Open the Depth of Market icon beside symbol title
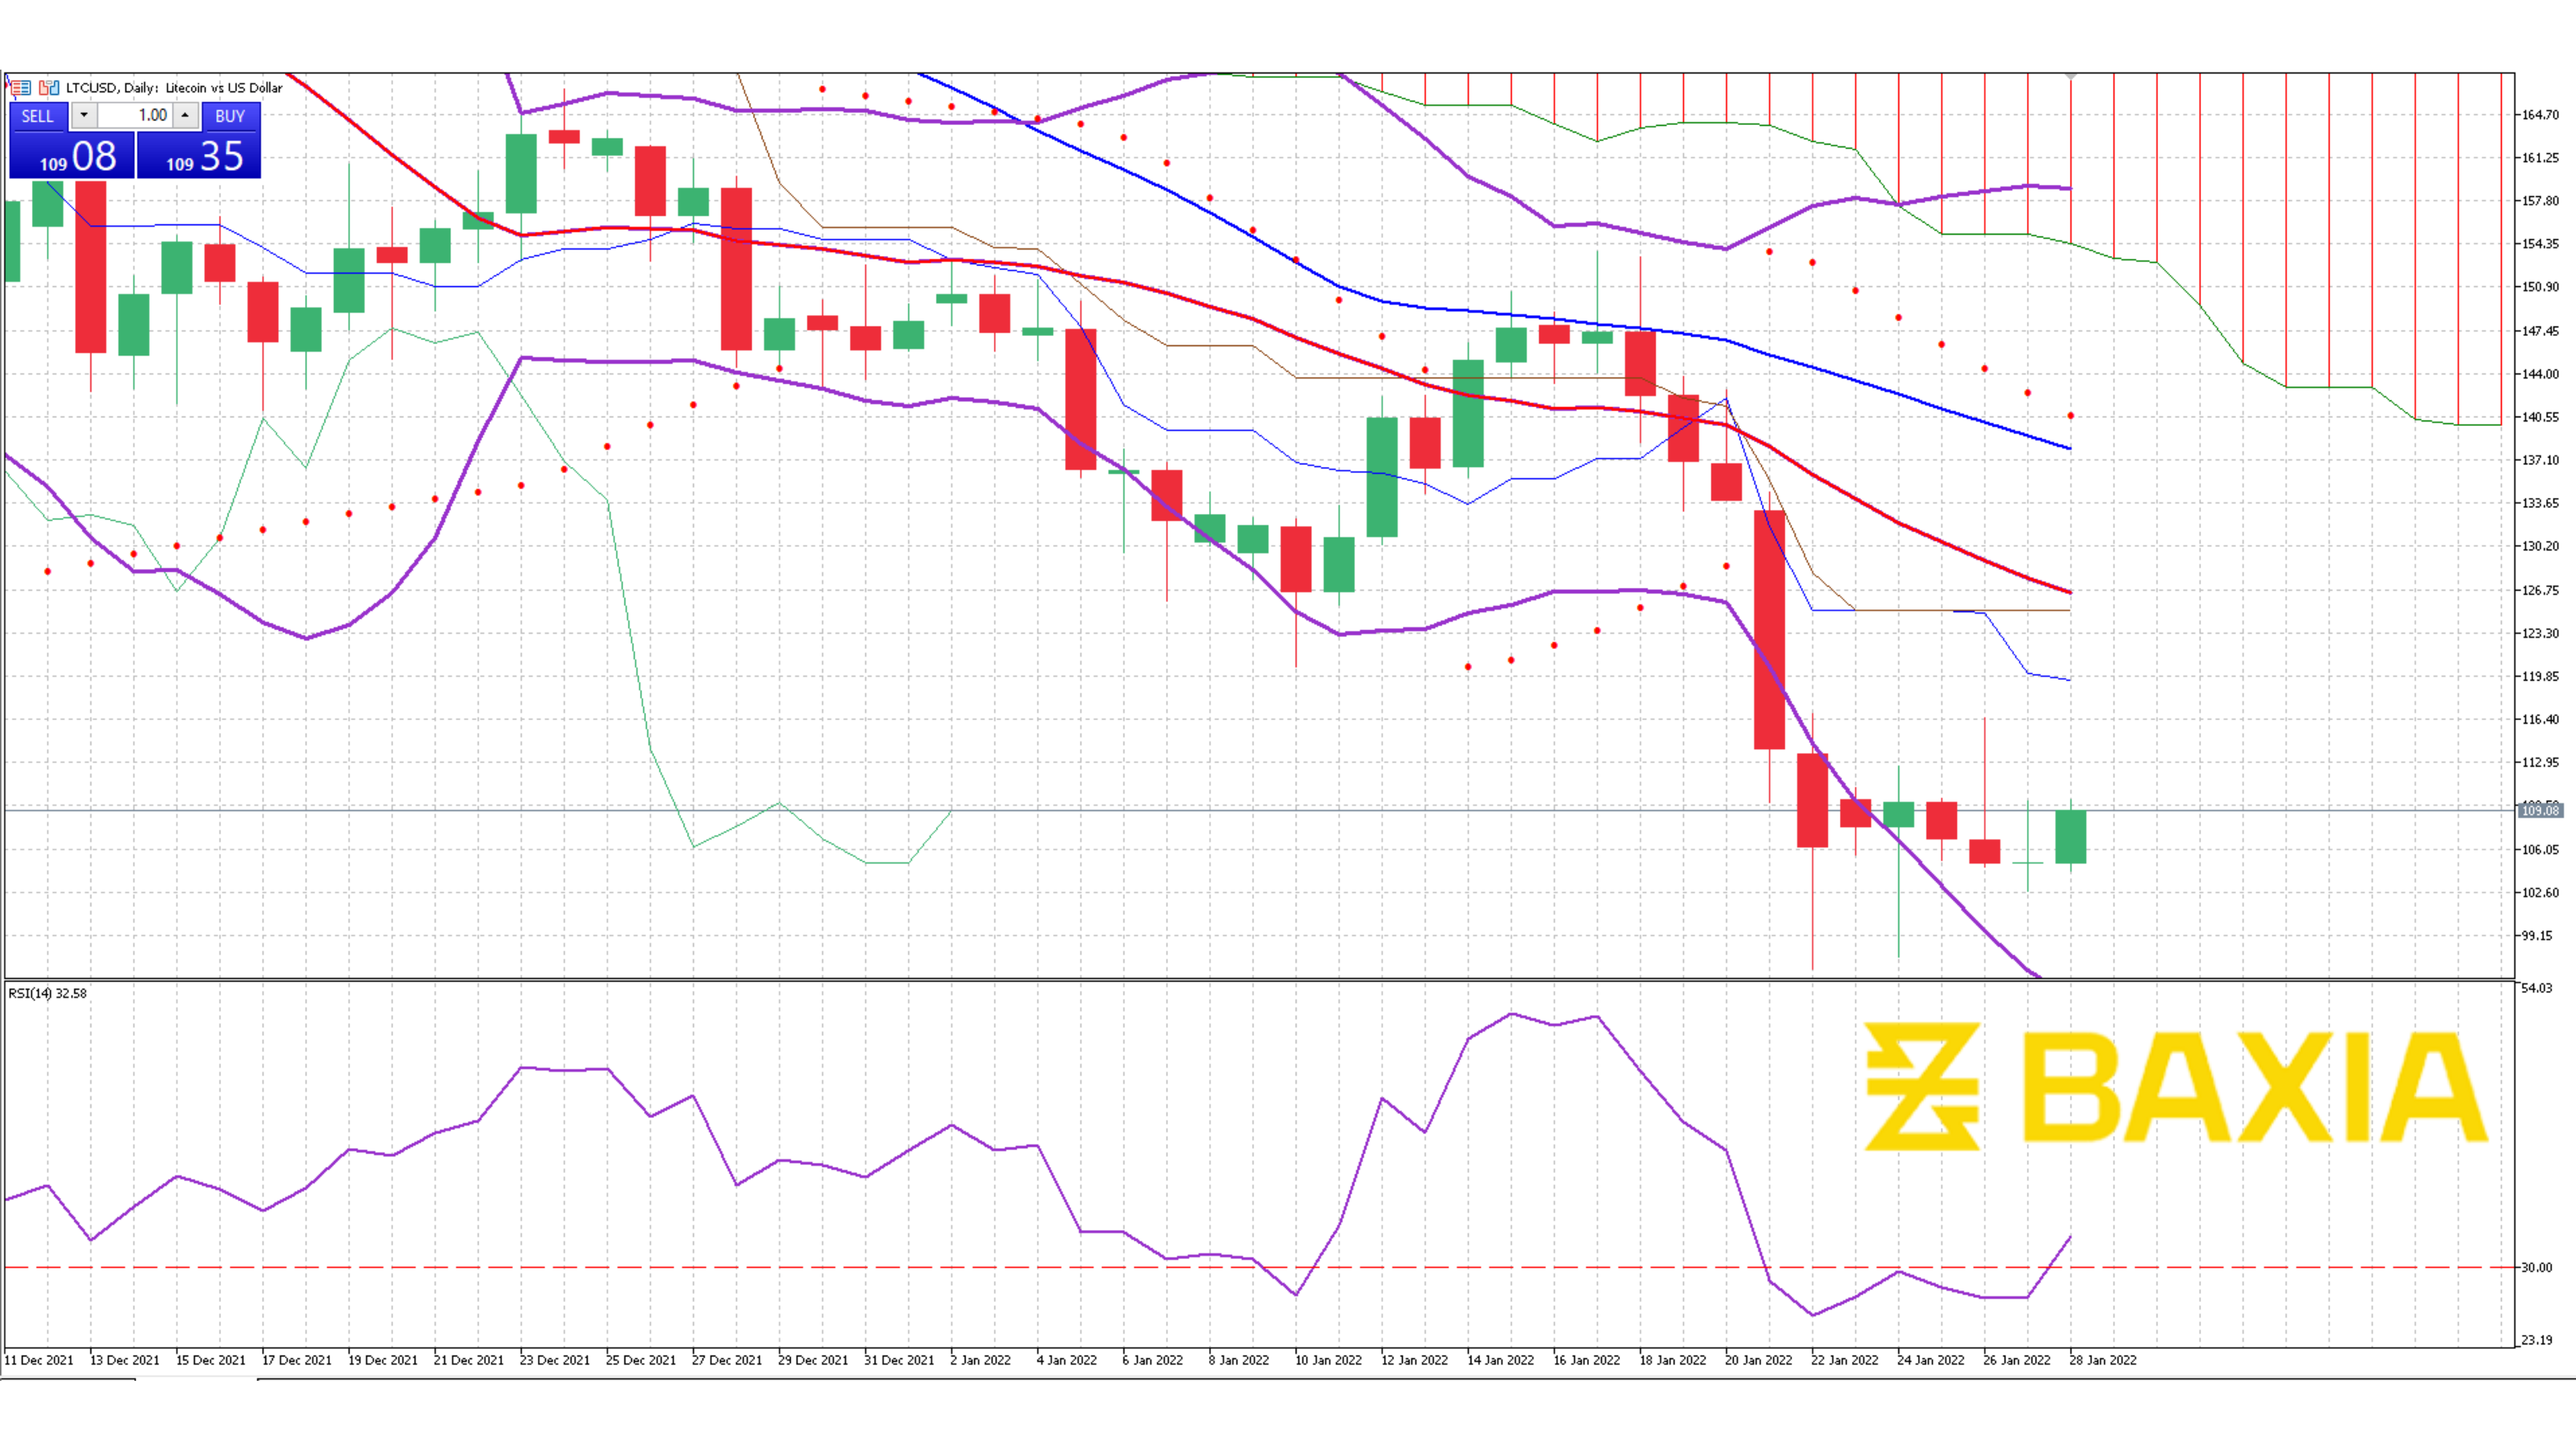 tap(21, 88)
